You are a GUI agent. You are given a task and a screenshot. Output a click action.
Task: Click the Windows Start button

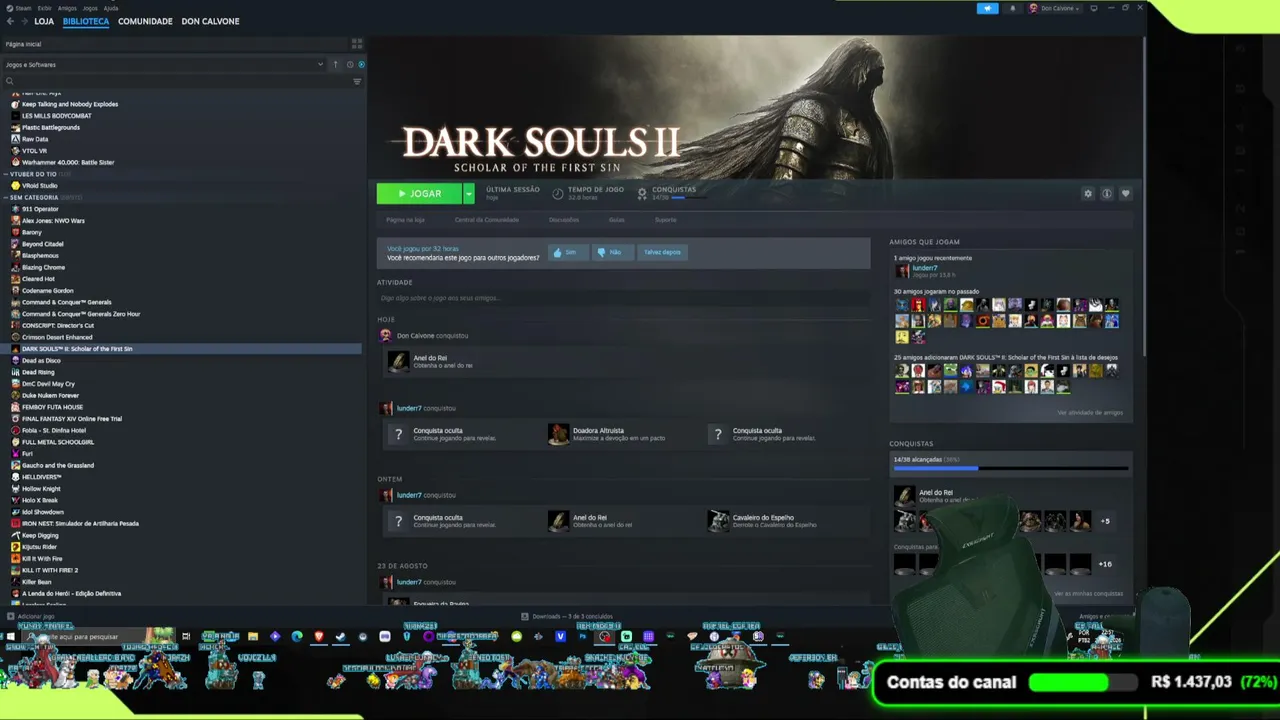coord(10,636)
